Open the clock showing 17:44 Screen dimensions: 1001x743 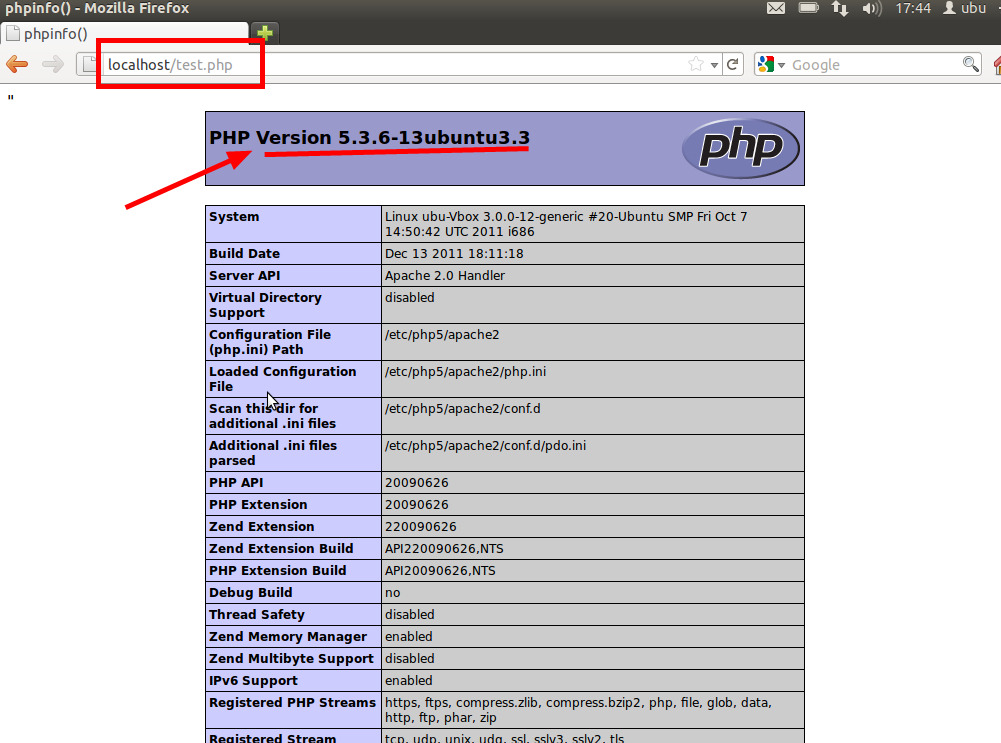click(913, 8)
